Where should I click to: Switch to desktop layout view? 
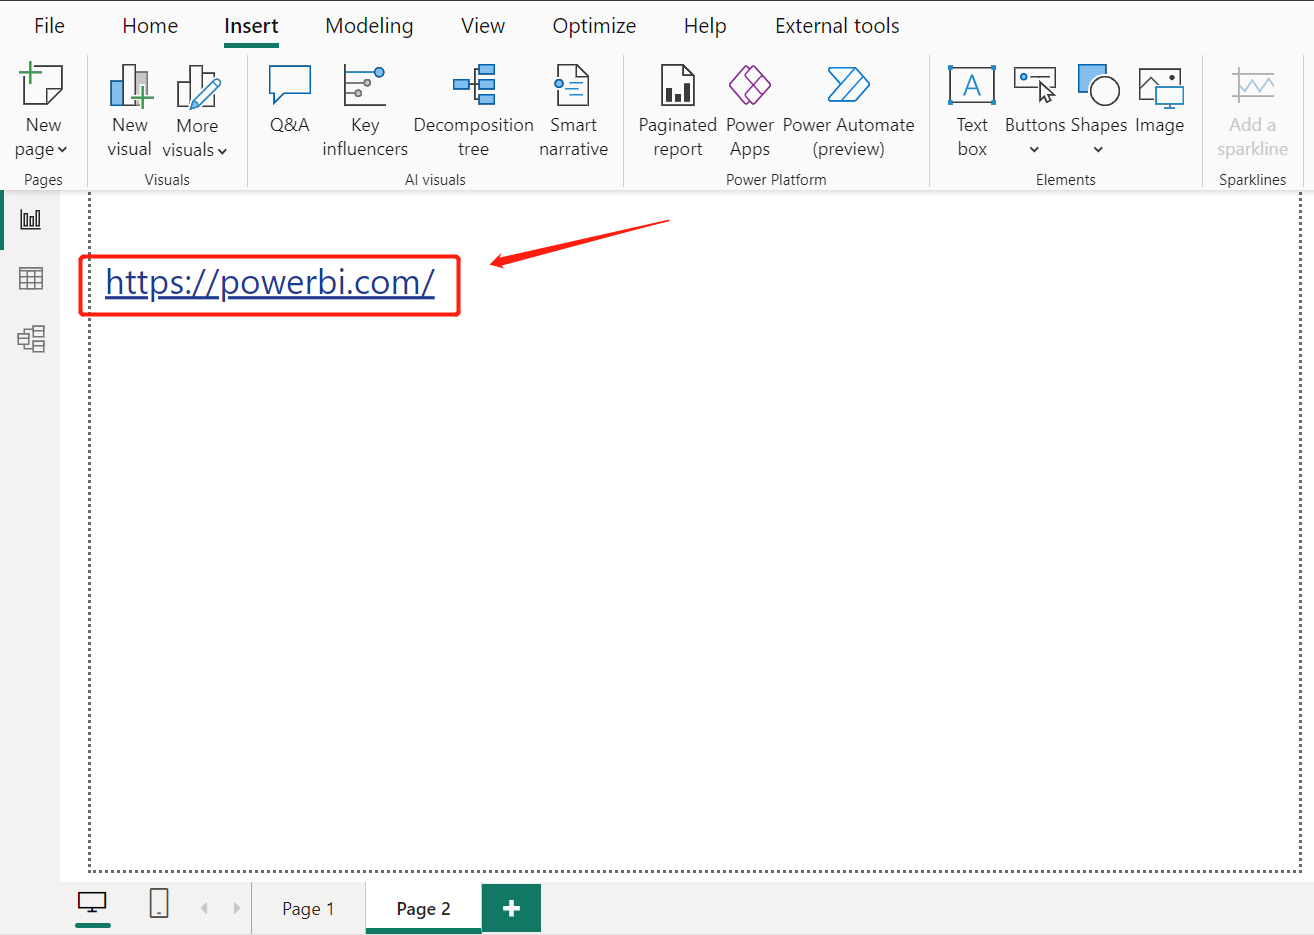pos(92,904)
